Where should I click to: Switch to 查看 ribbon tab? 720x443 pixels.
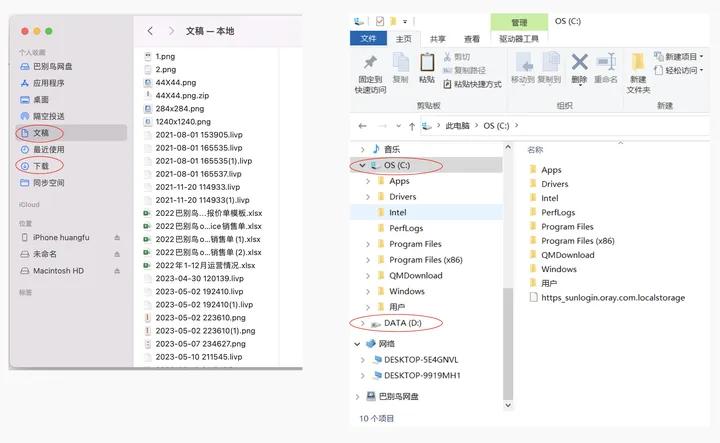click(472, 39)
